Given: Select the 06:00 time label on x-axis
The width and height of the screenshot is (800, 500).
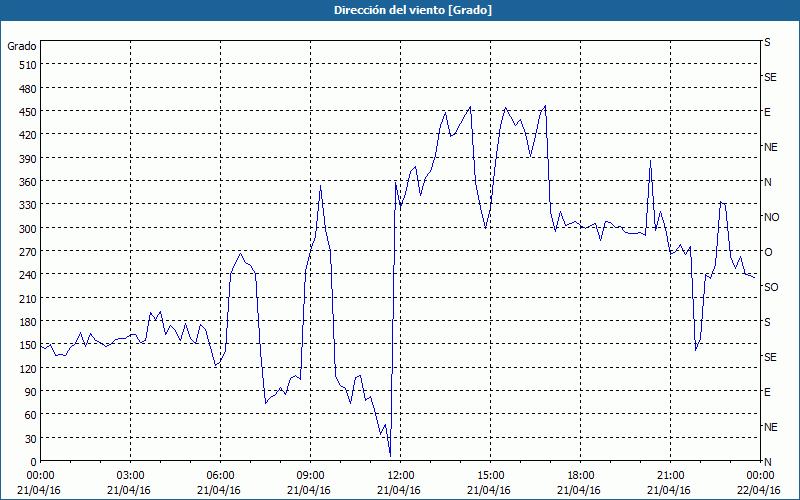Looking at the screenshot, I should coord(220,476).
